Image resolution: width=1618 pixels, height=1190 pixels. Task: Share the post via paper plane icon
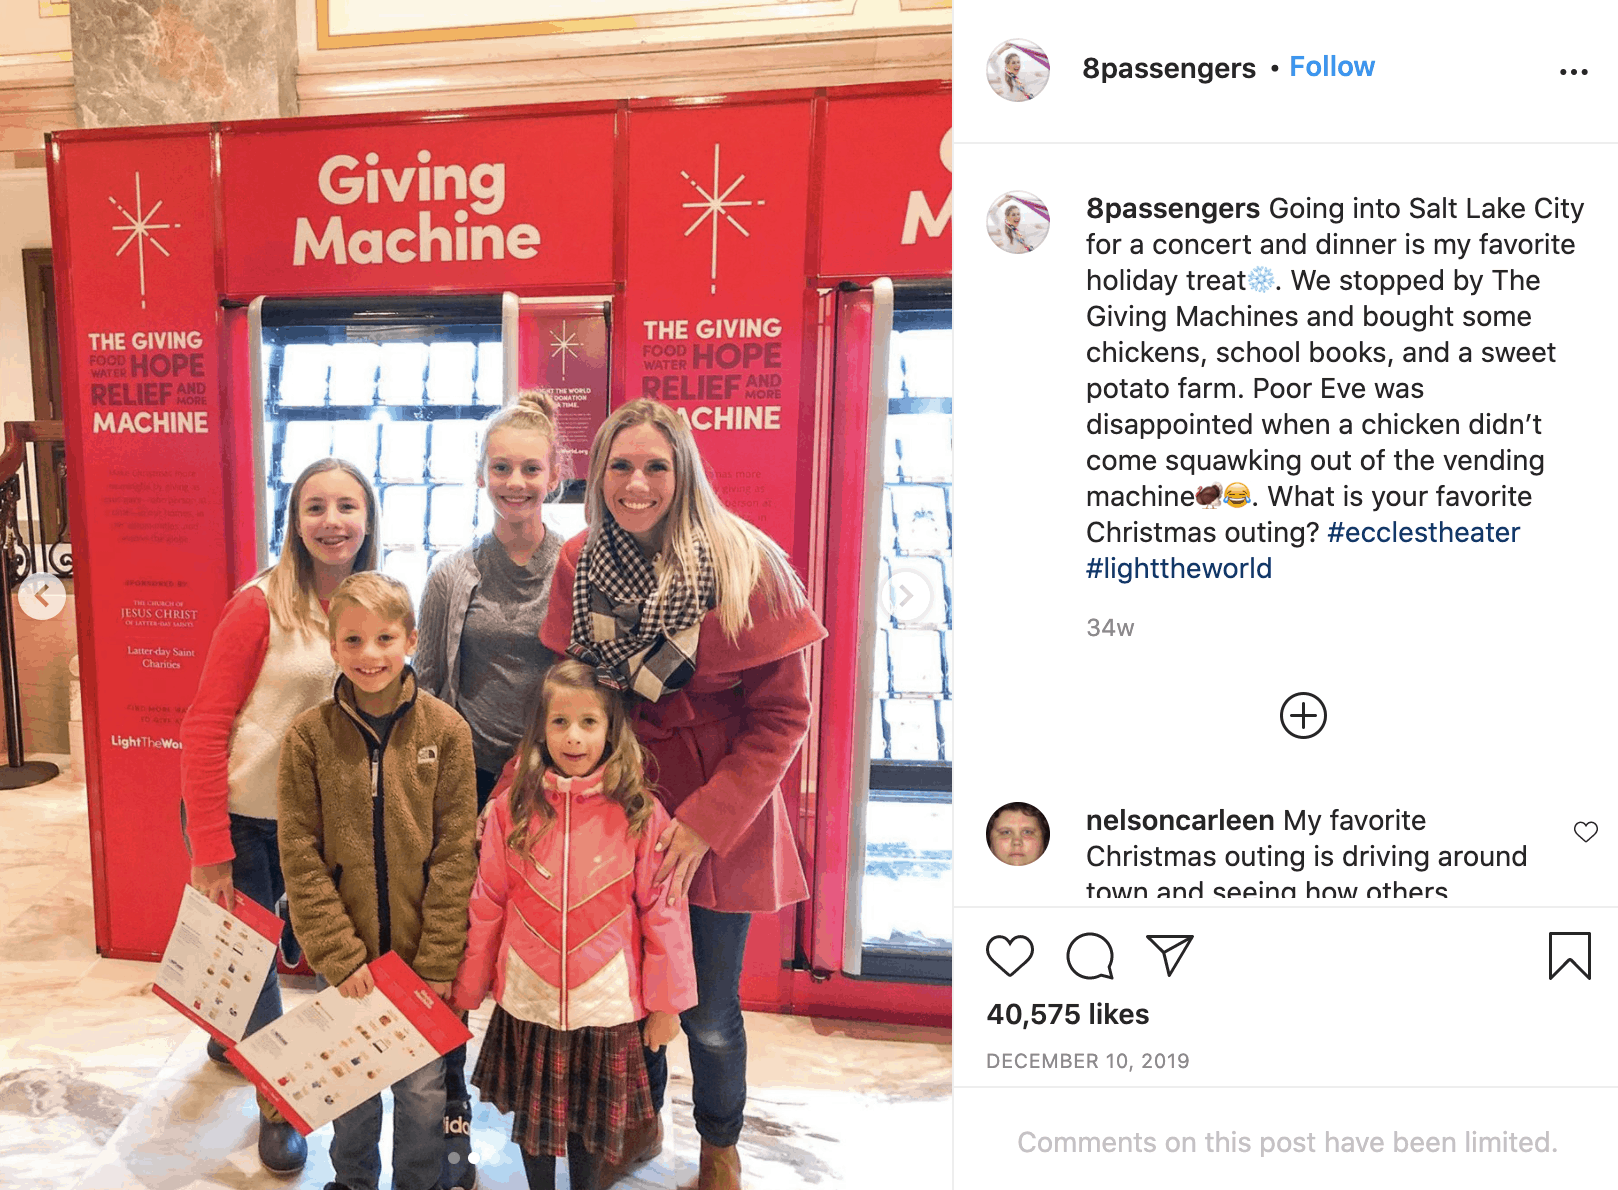click(x=1169, y=956)
